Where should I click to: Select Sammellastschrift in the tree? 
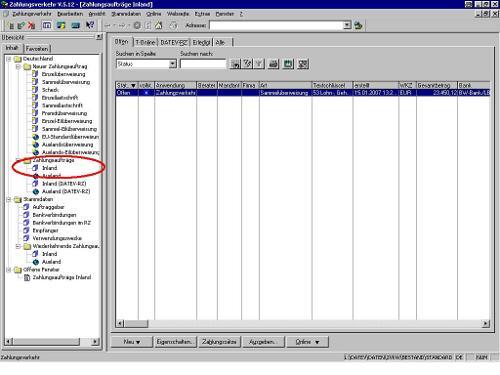[x=62, y=105]
